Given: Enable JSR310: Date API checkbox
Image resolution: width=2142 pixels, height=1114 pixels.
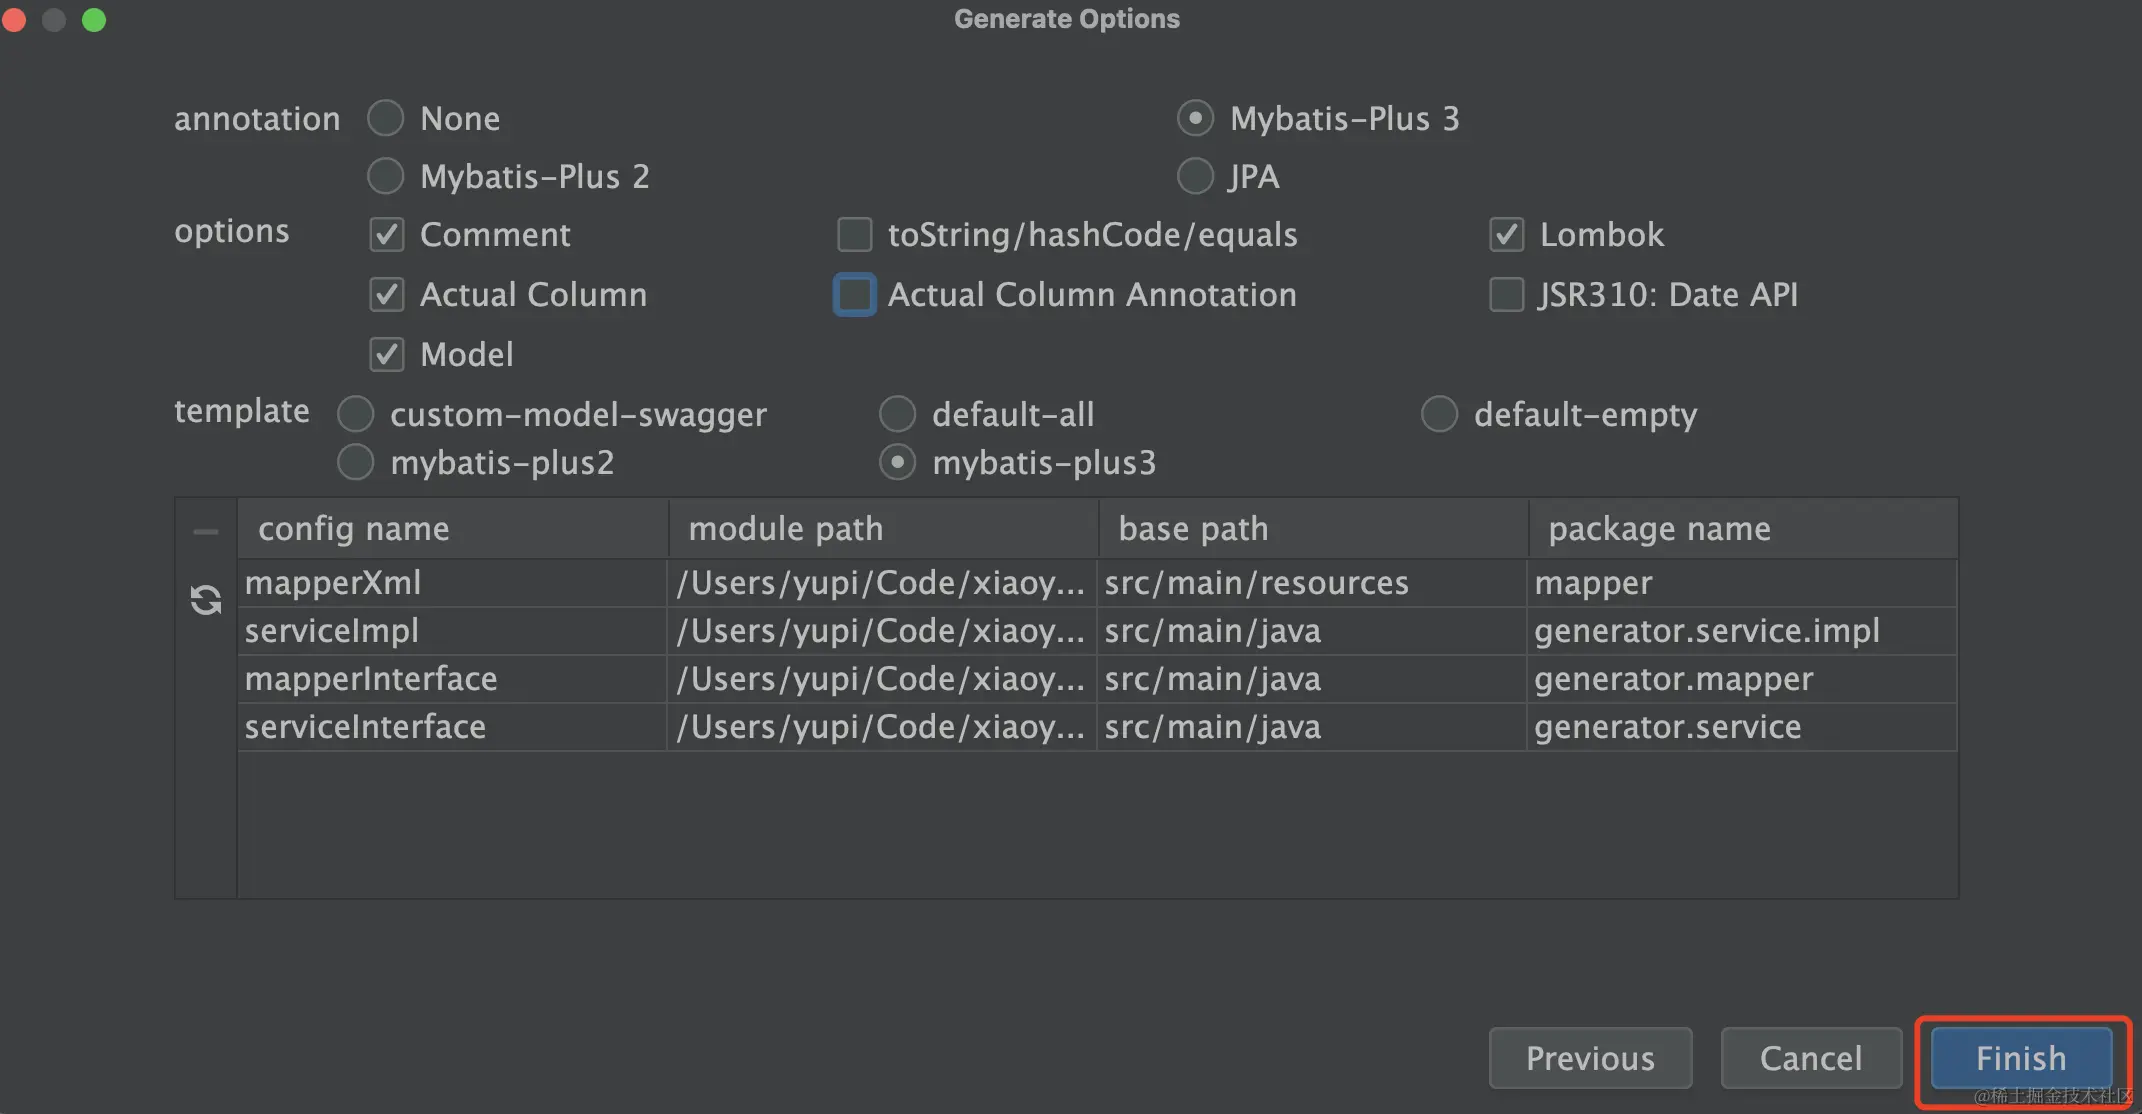Looking at the screenshot, I should (x=1507, y=295).
